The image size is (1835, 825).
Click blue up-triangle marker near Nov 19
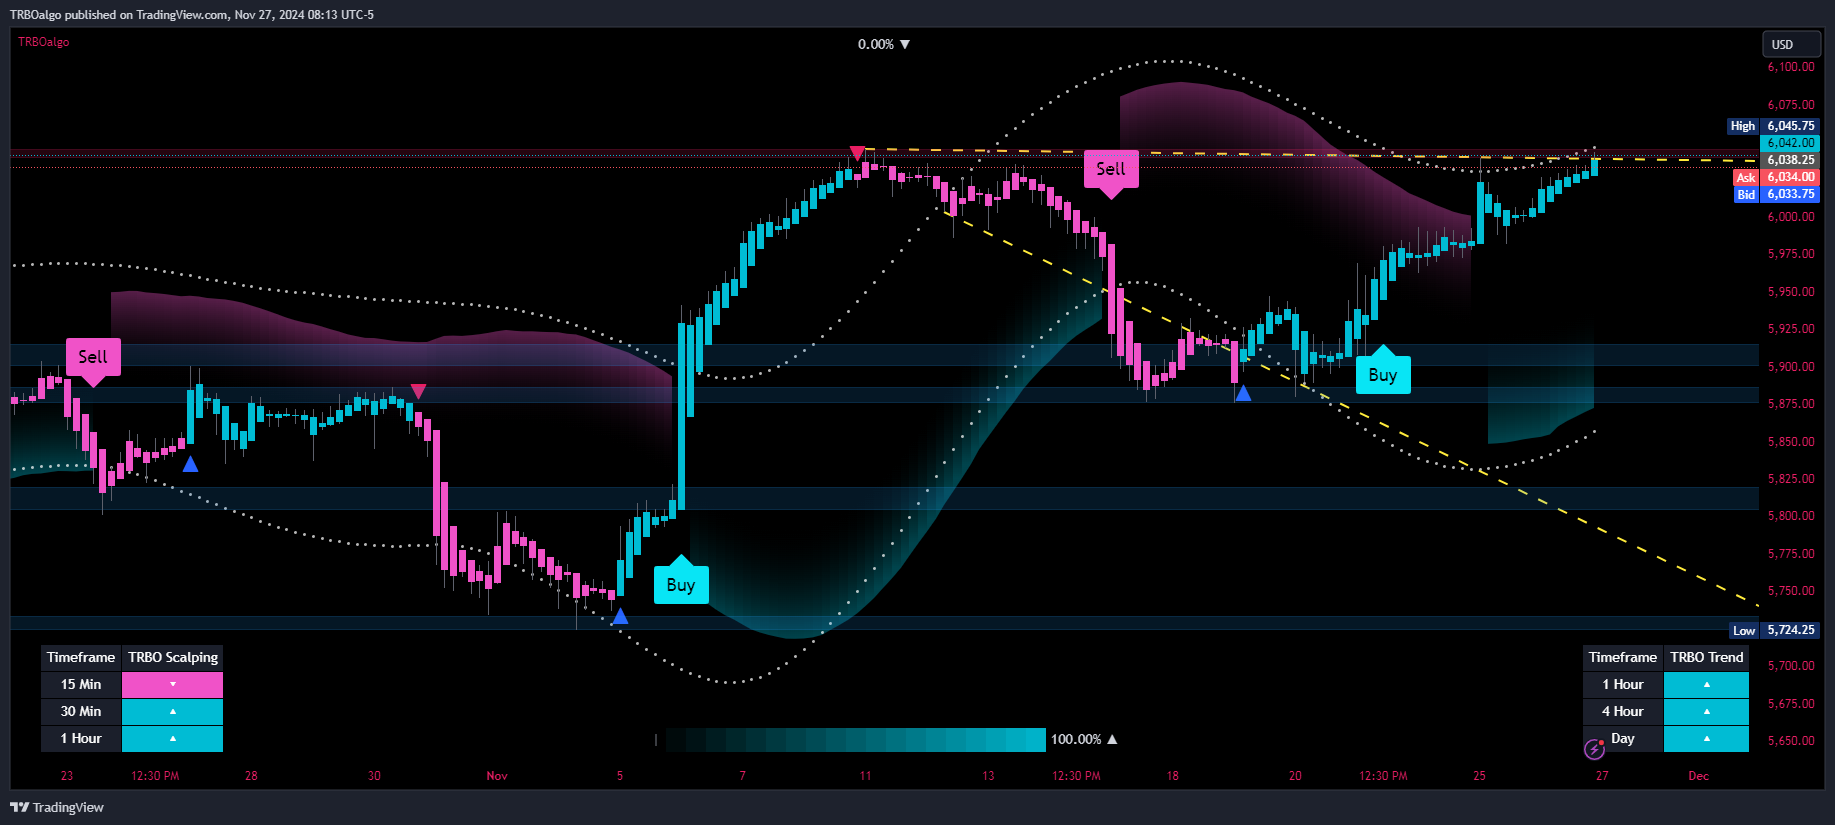coord(1243,393)
